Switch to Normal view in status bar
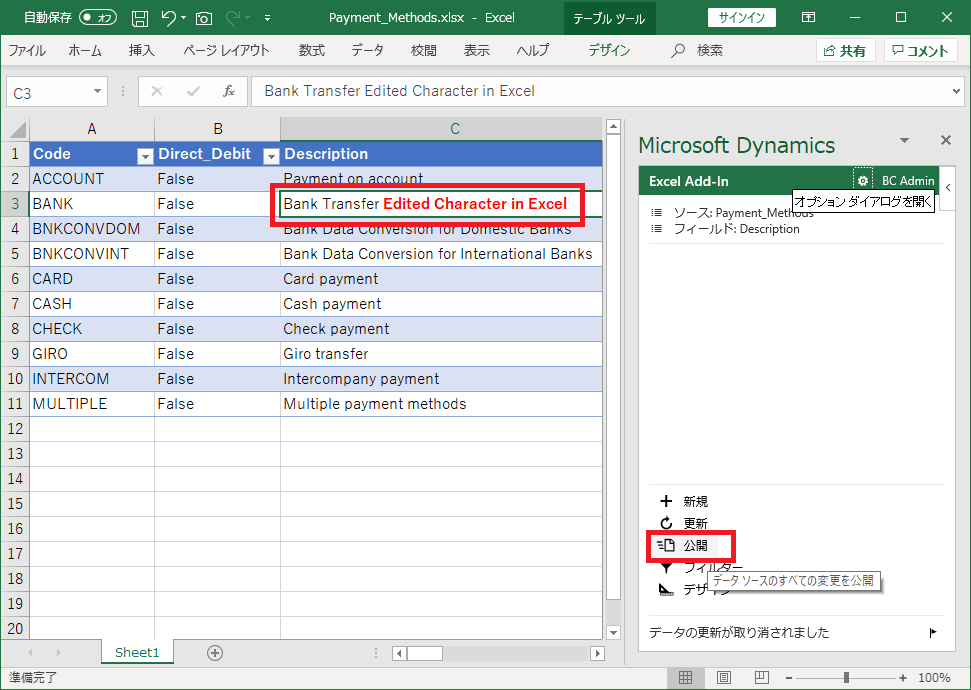Screen dimensions: 971x690 686,678
